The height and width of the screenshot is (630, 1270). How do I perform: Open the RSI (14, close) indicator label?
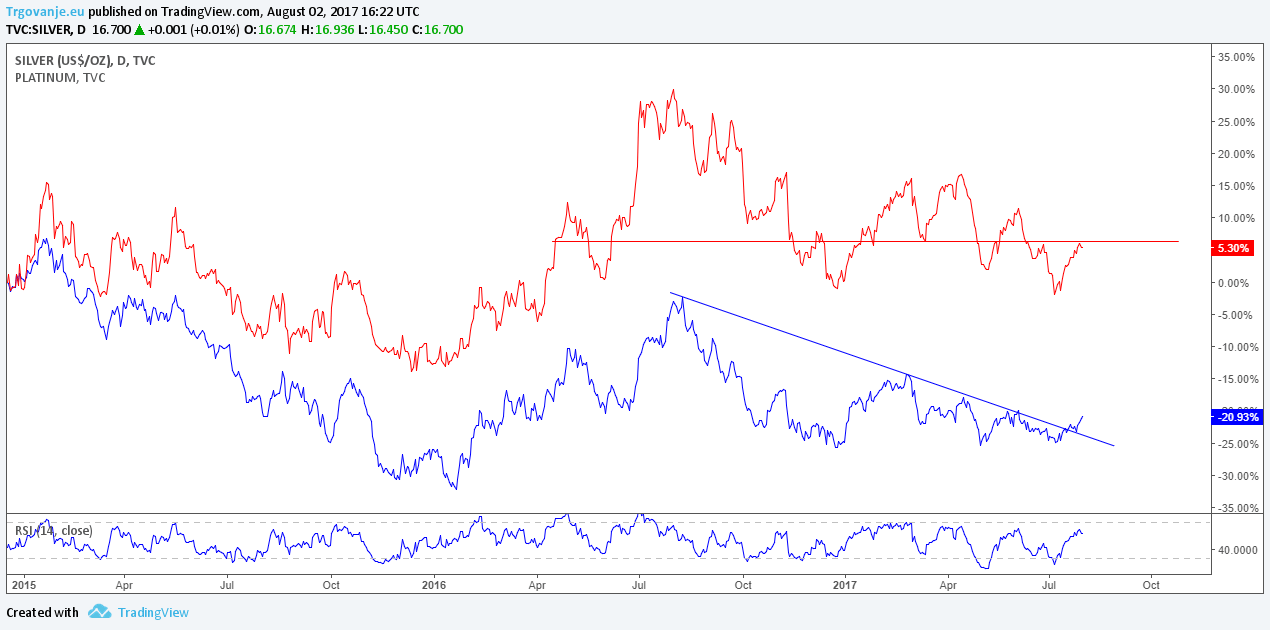pos(53,530)
